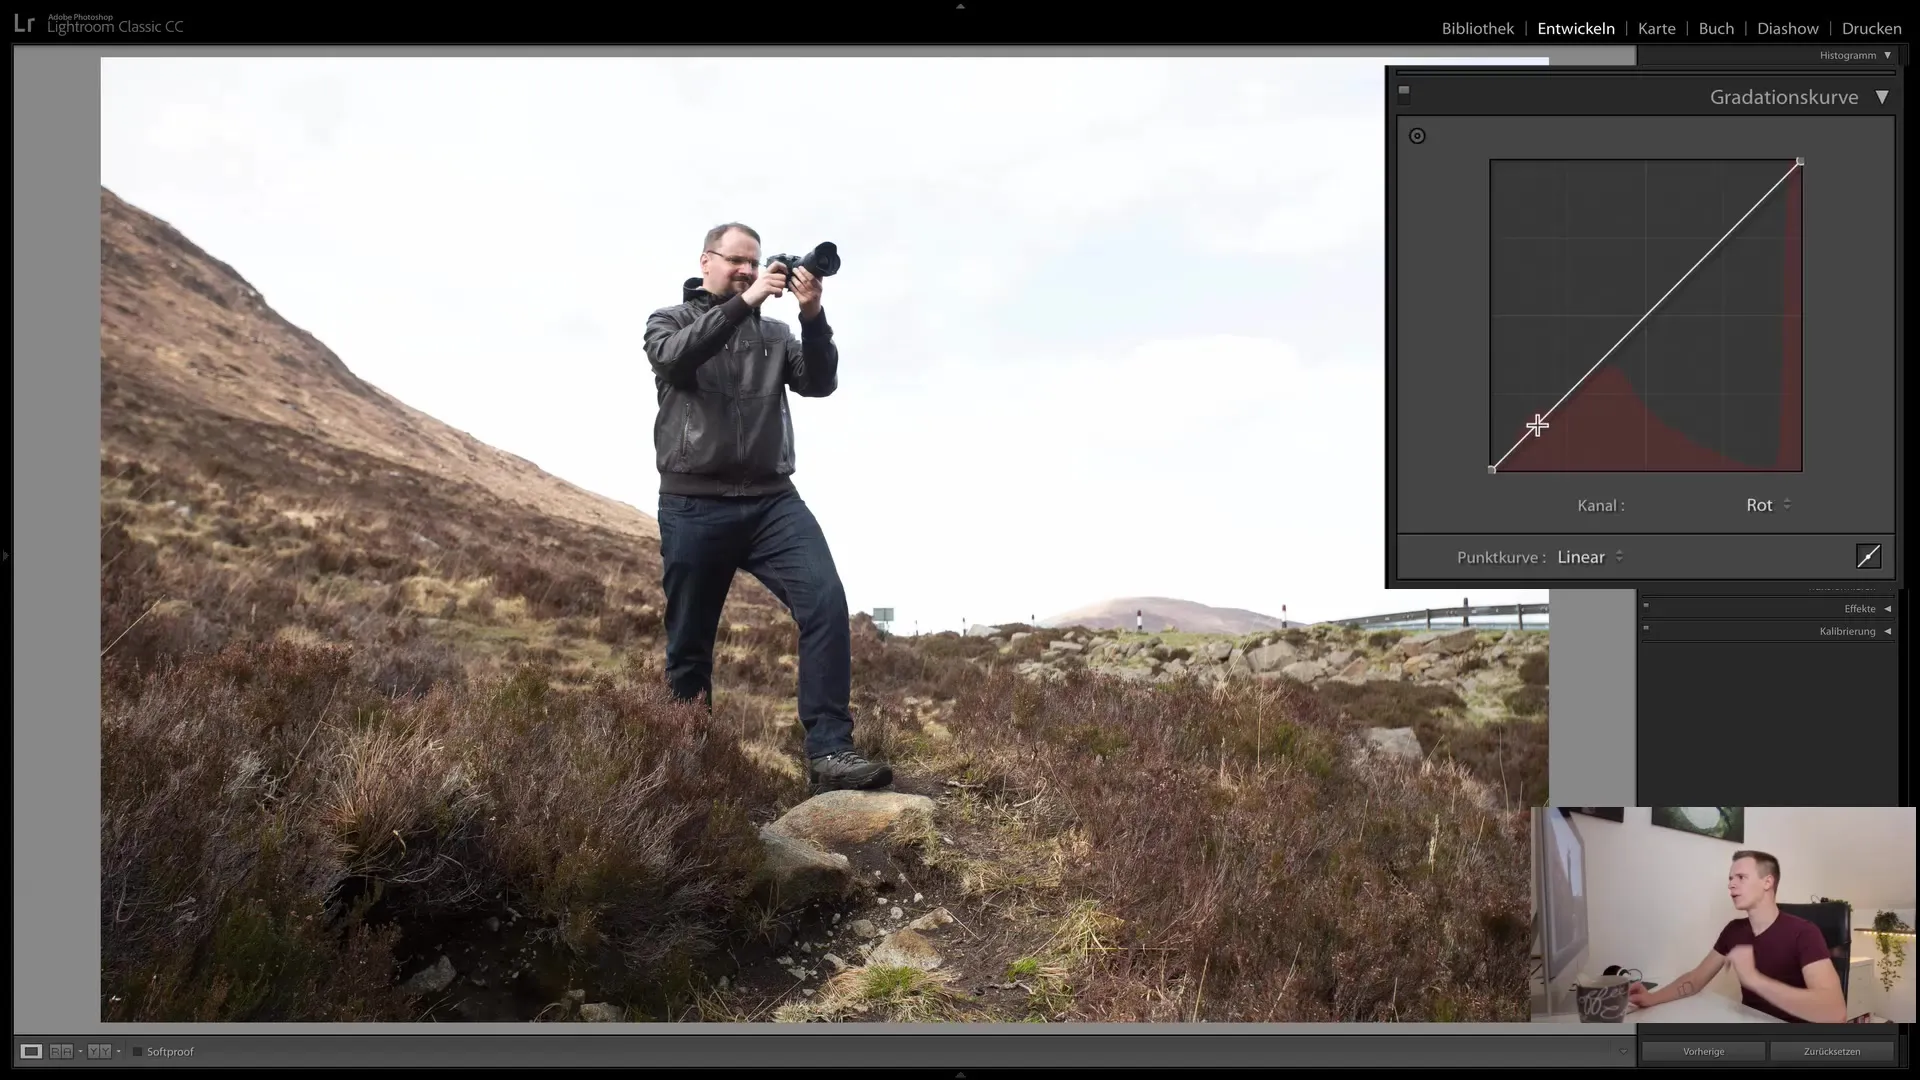Click the Punktkurve label

(1501, 557)
